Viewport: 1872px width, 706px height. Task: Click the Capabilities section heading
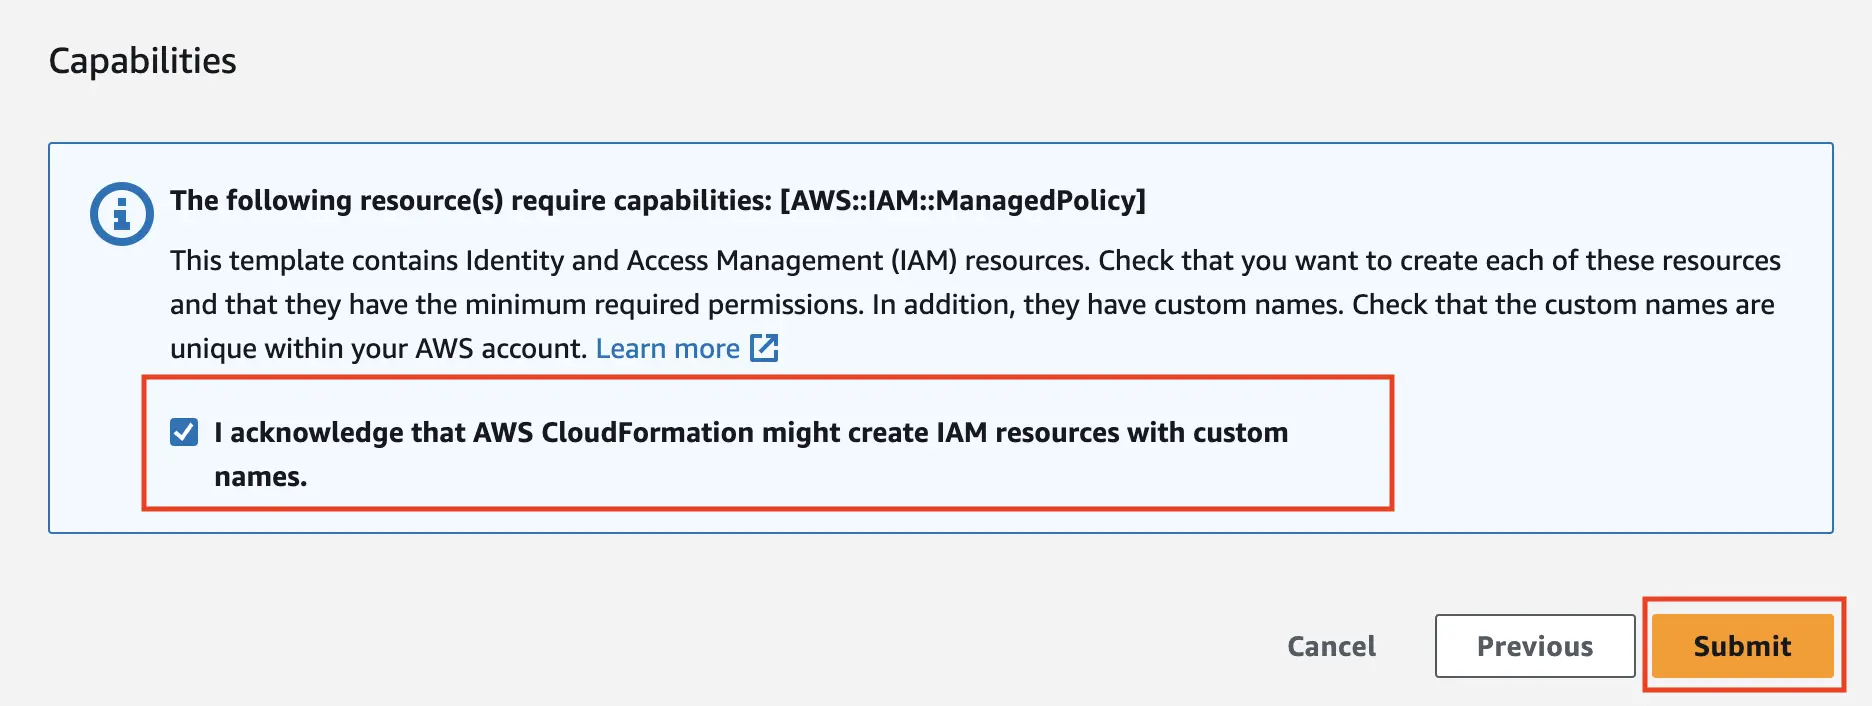click(143, 61)
